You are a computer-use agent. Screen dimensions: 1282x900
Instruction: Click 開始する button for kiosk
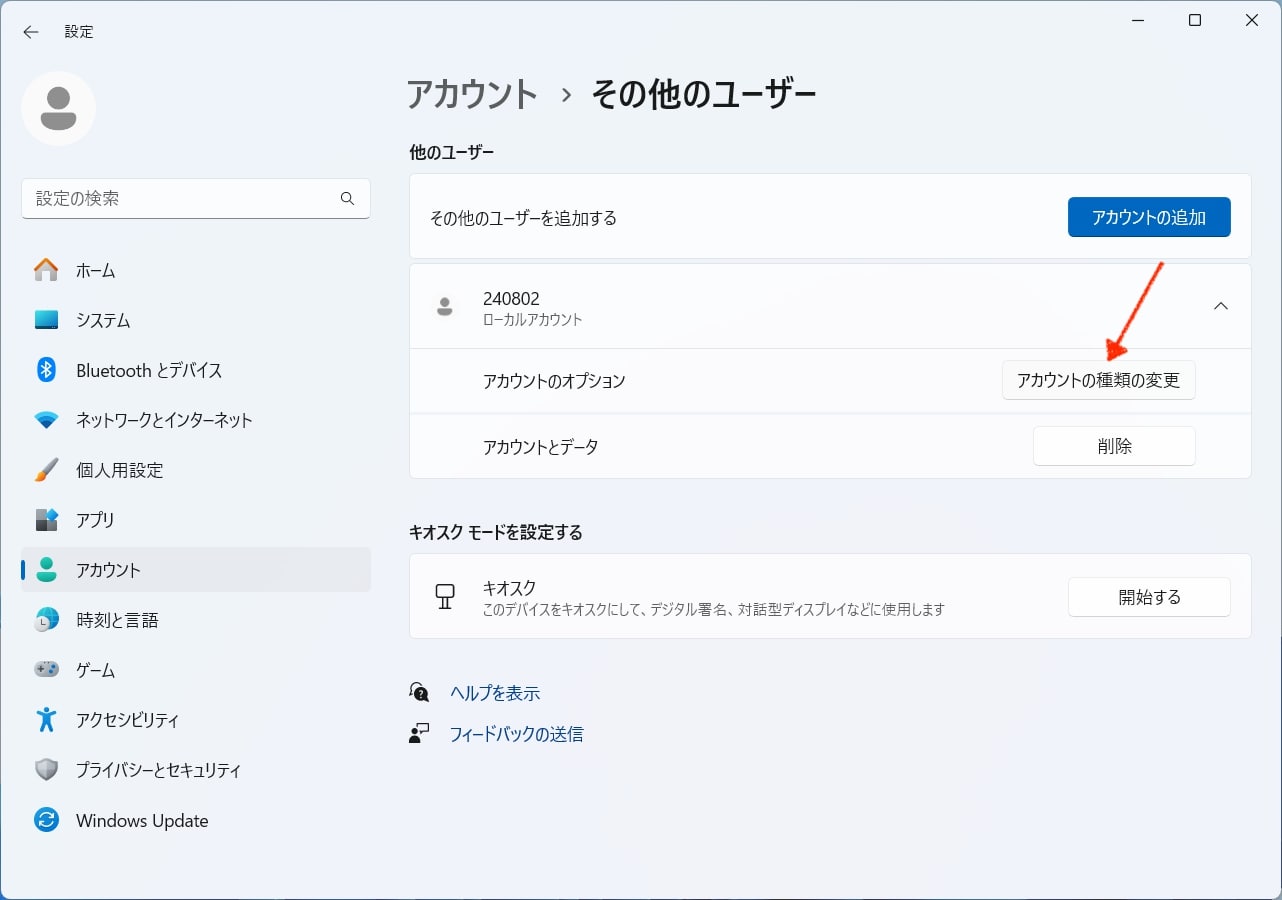coord(1149,597)
